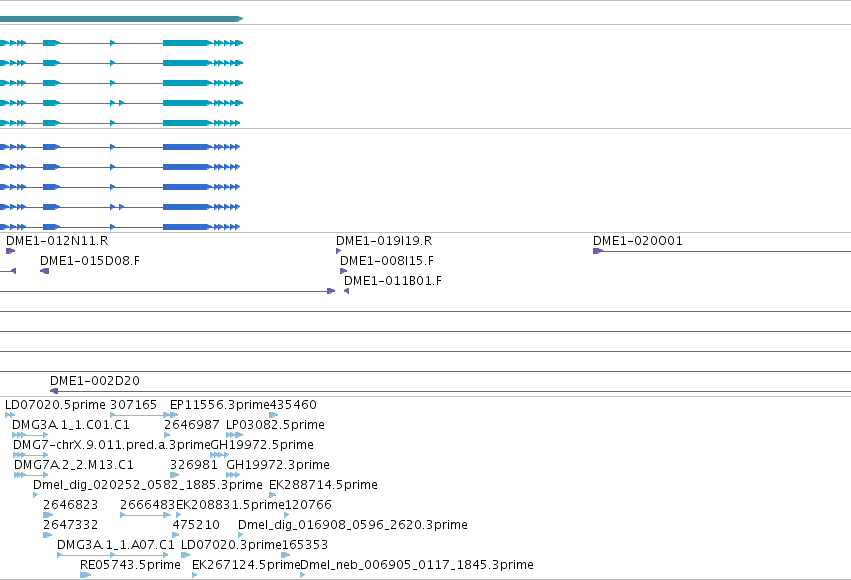
Task: Click the DME1-008I15.F label
Action: [386, 261]
